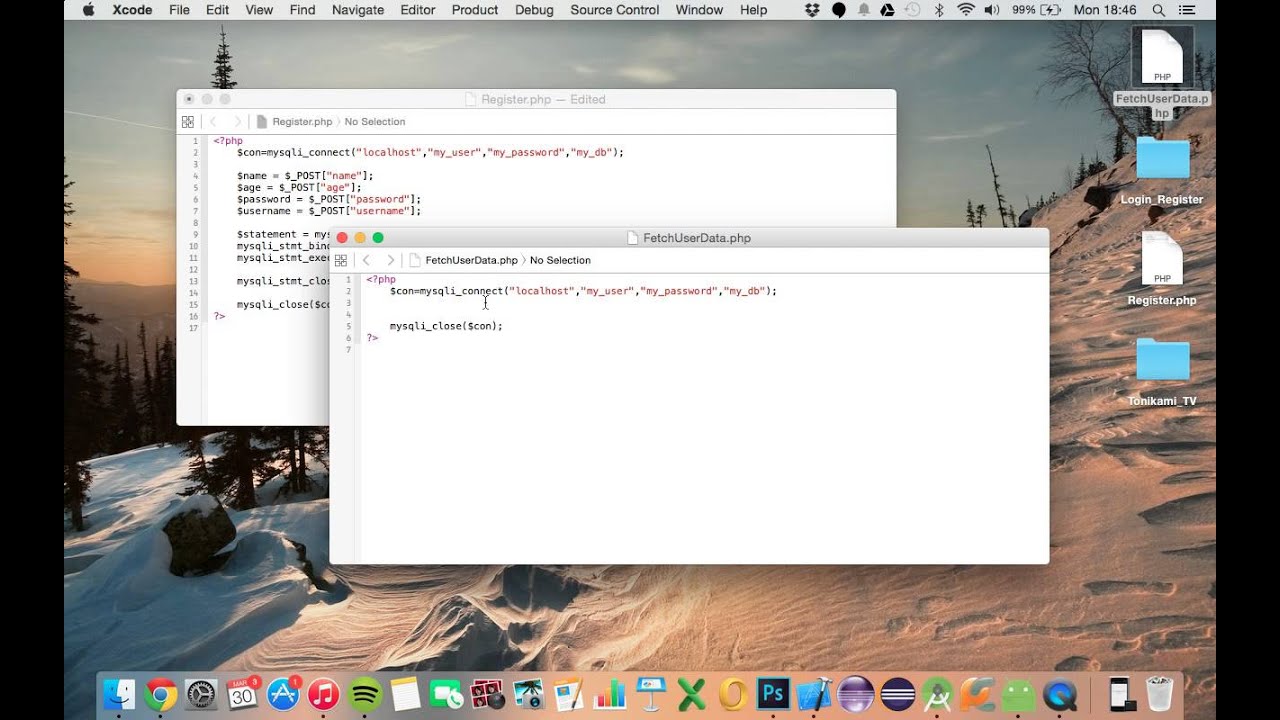The height and width of the screenshot is (720, 1280).
Task: Go back in Register.php jump bar
Action: (x=213, y=122)
